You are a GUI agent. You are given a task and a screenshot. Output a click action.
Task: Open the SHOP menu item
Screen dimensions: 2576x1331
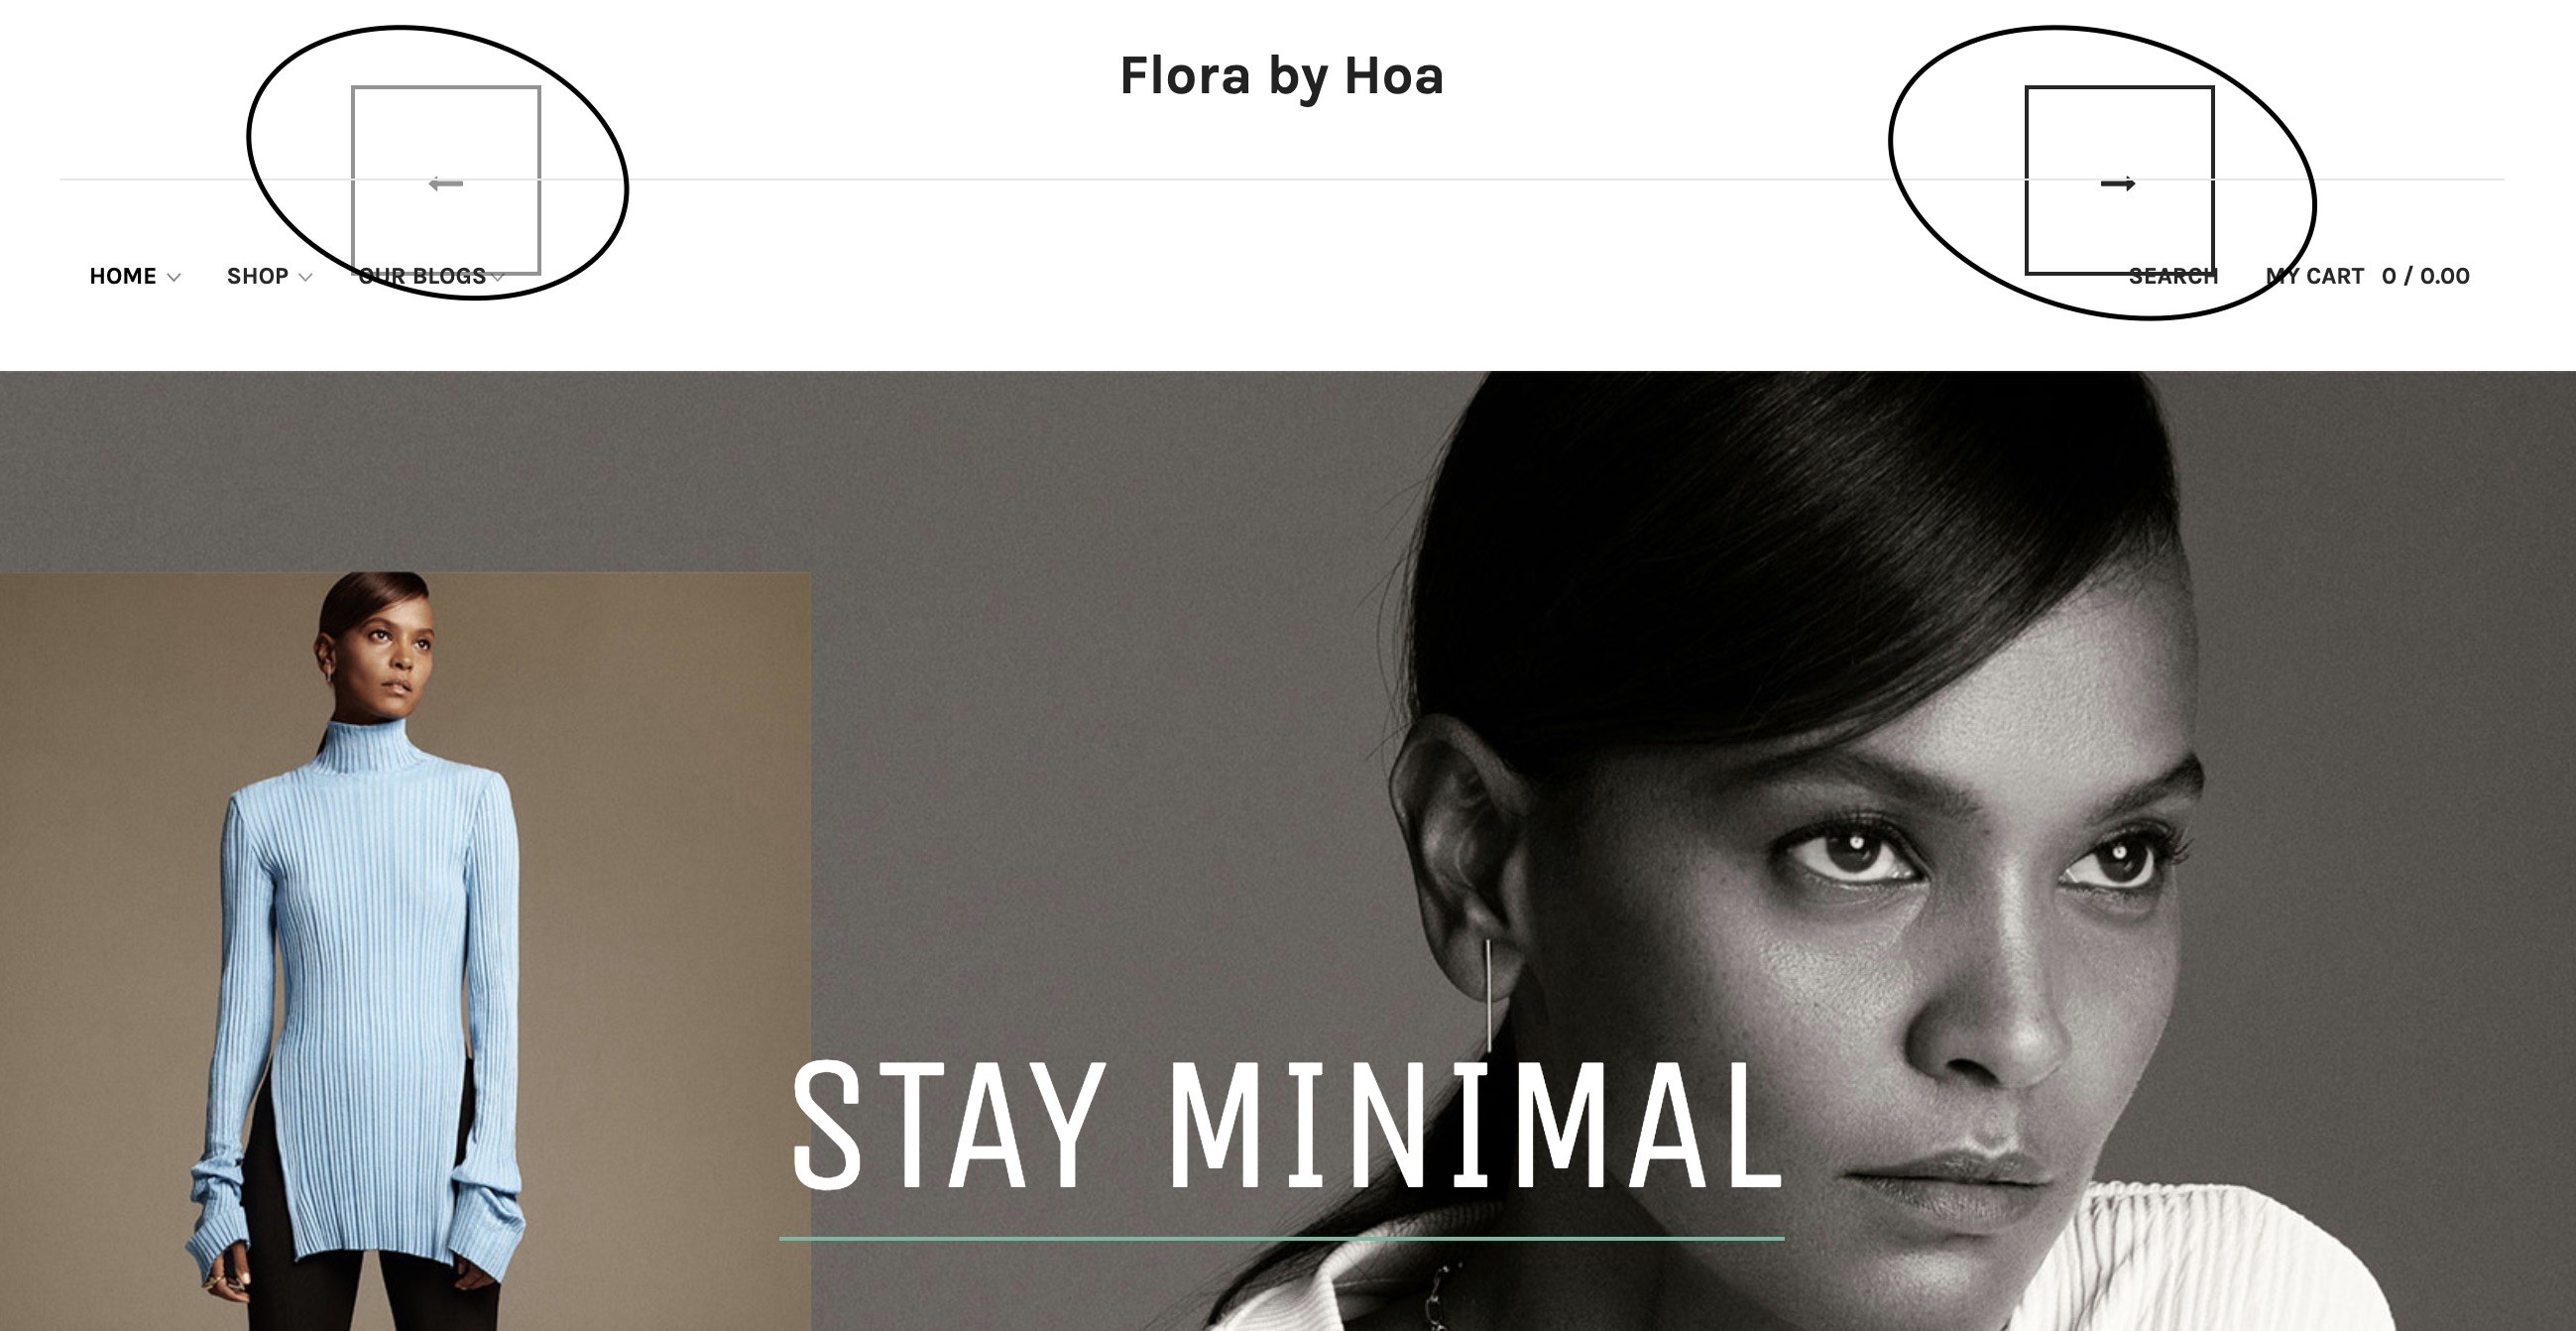pyautogui.click(x=257, y=276)
